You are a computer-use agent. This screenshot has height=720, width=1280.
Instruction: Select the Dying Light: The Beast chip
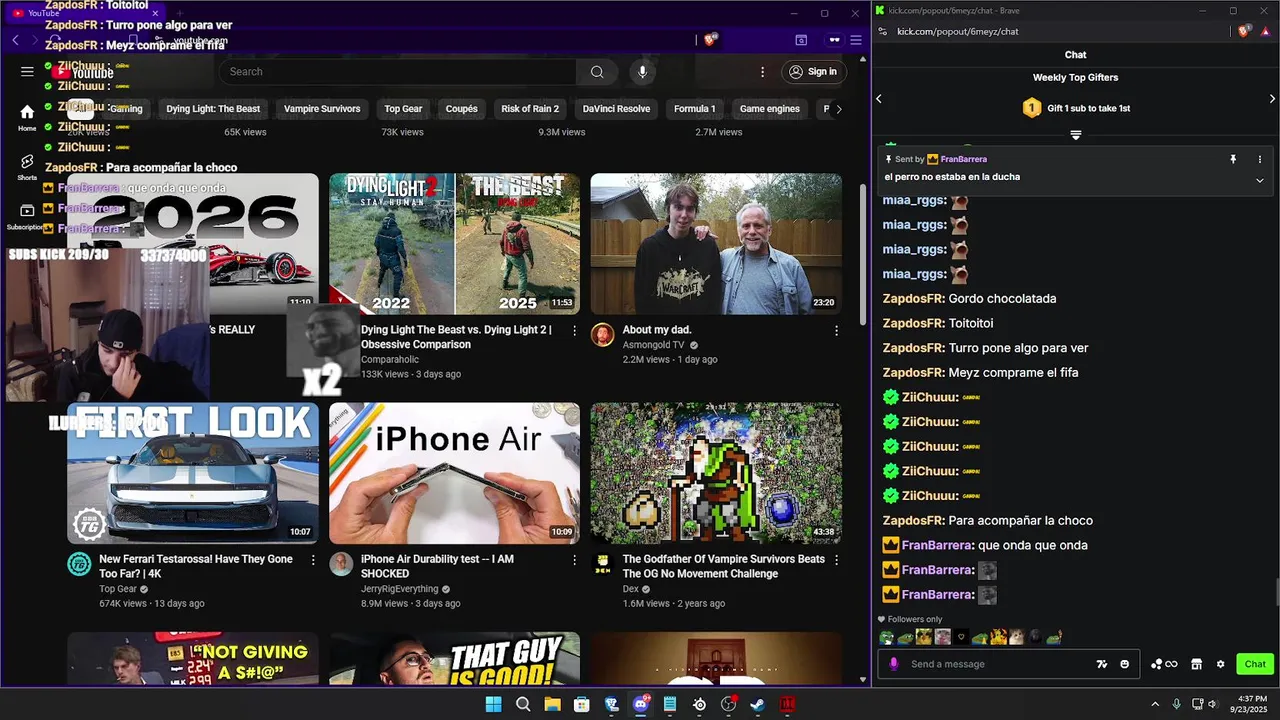(213, 109)
